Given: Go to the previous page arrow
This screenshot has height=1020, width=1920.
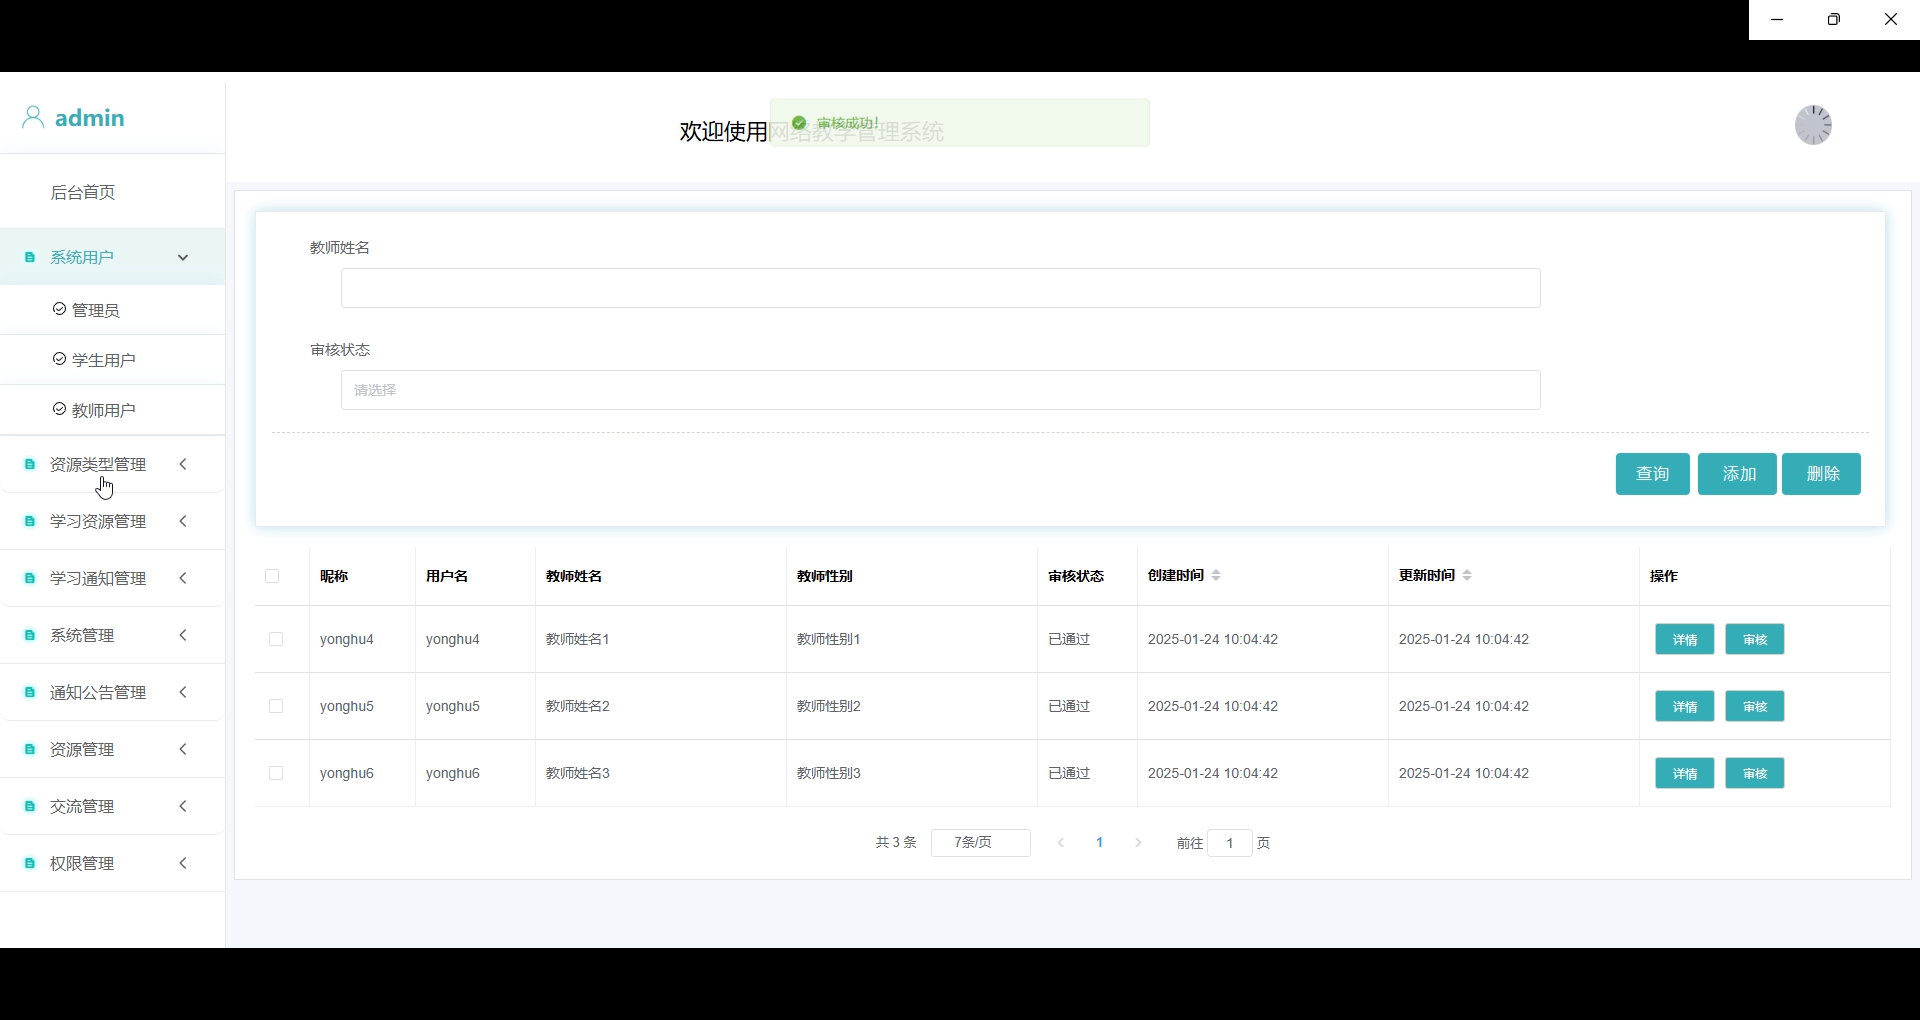Looking at the screenshot, I should coord(1061,843).
